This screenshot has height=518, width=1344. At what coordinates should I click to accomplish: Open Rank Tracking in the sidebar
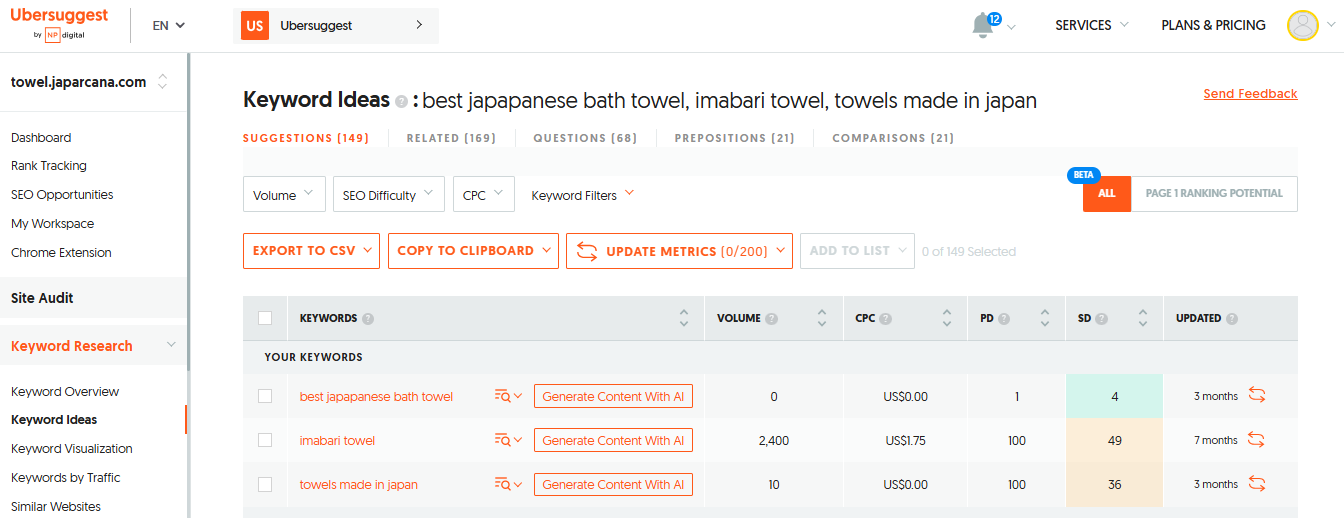[49, 166]
